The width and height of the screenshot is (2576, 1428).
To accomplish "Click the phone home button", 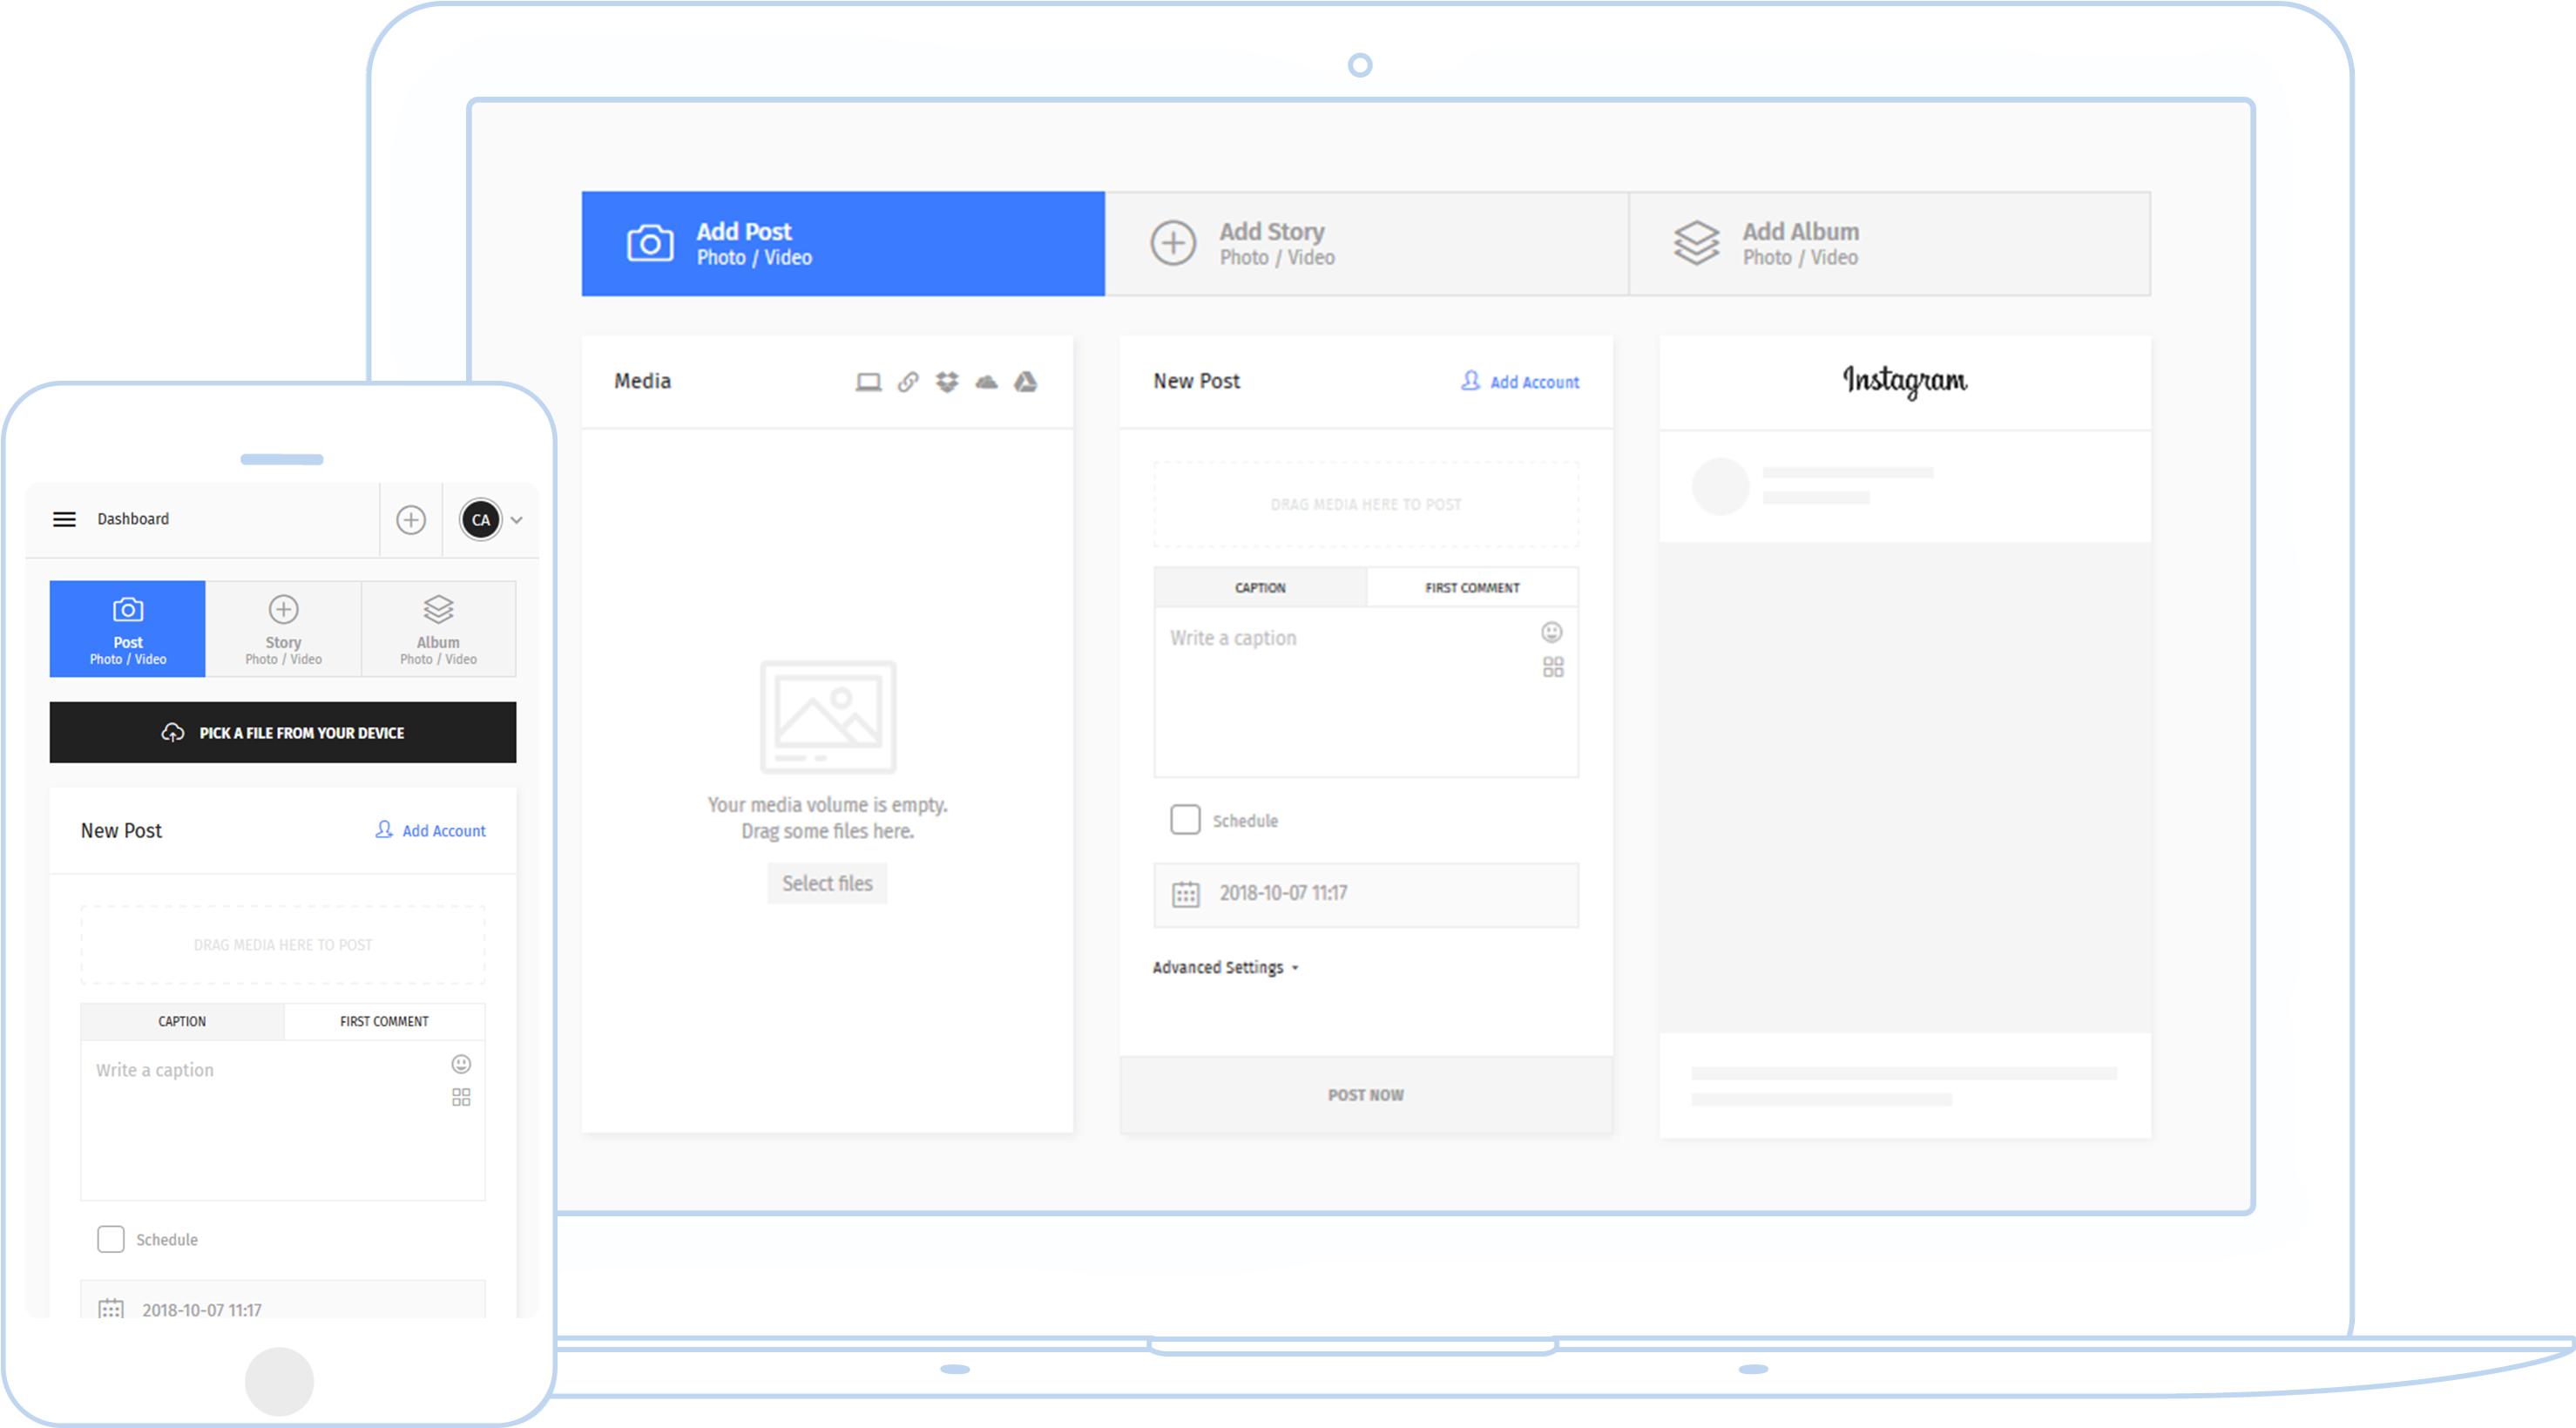I will 279,1381.
